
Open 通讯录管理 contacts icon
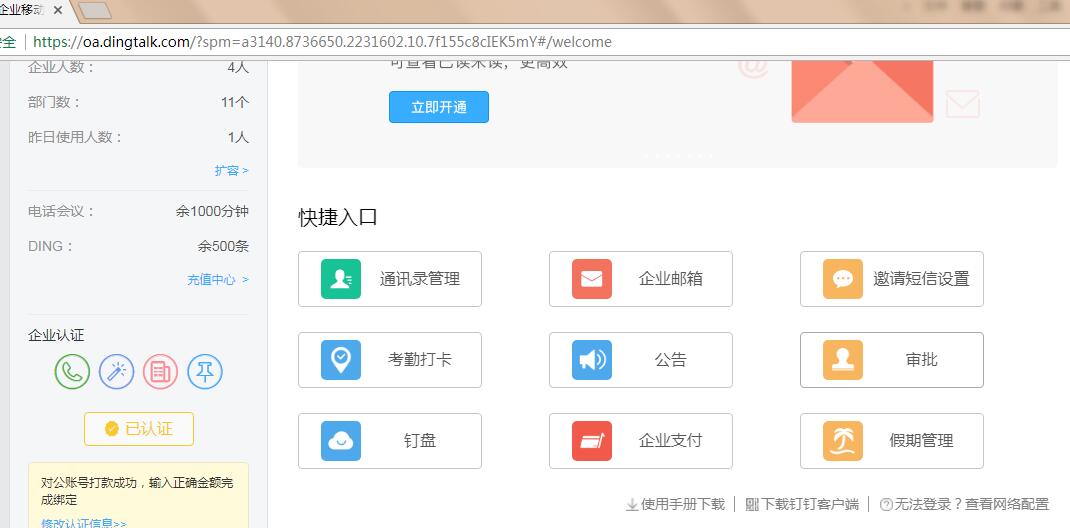[x=341, y=279]
